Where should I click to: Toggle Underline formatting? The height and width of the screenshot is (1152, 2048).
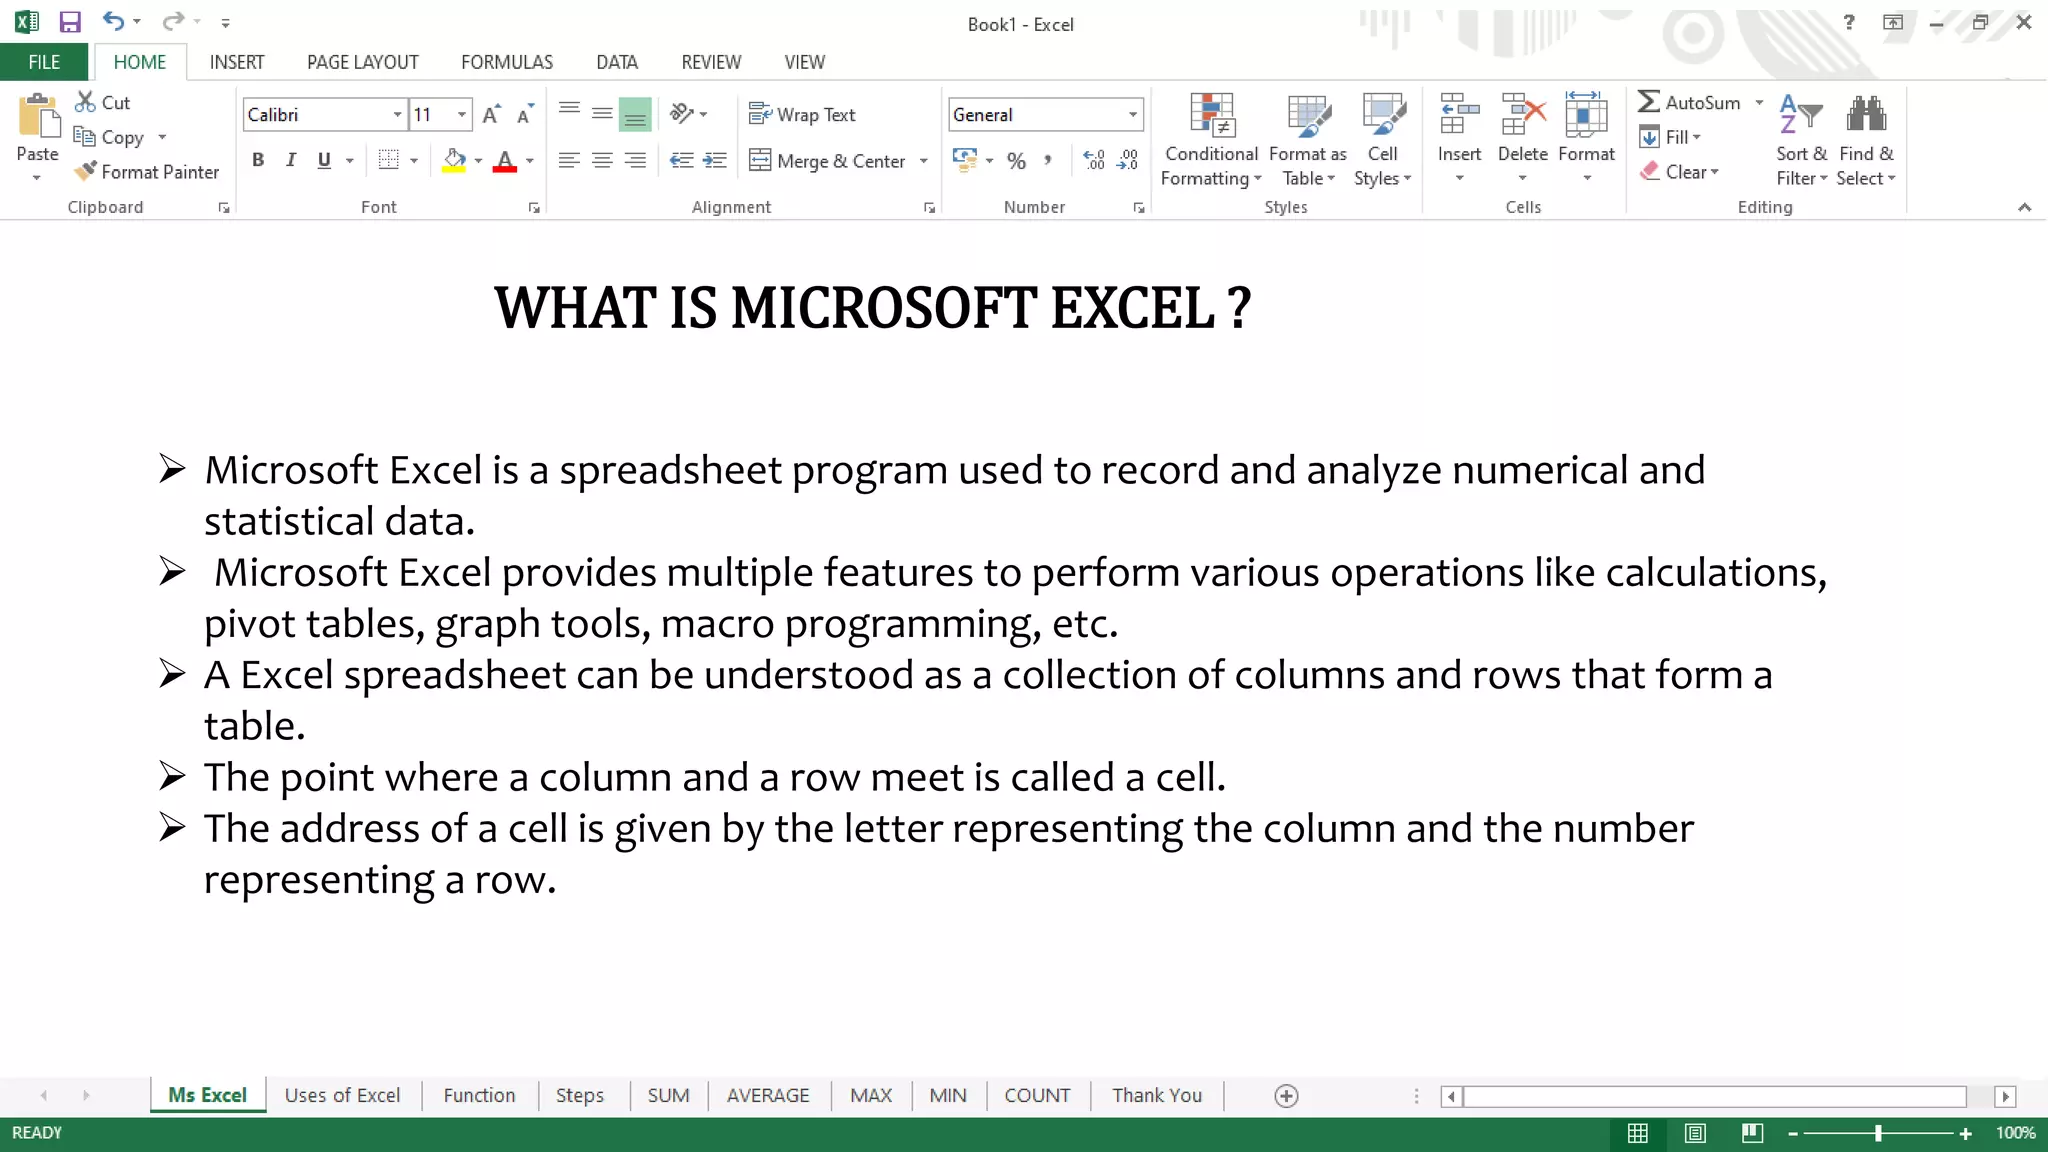pyautogui.click(x=324, y=160)
